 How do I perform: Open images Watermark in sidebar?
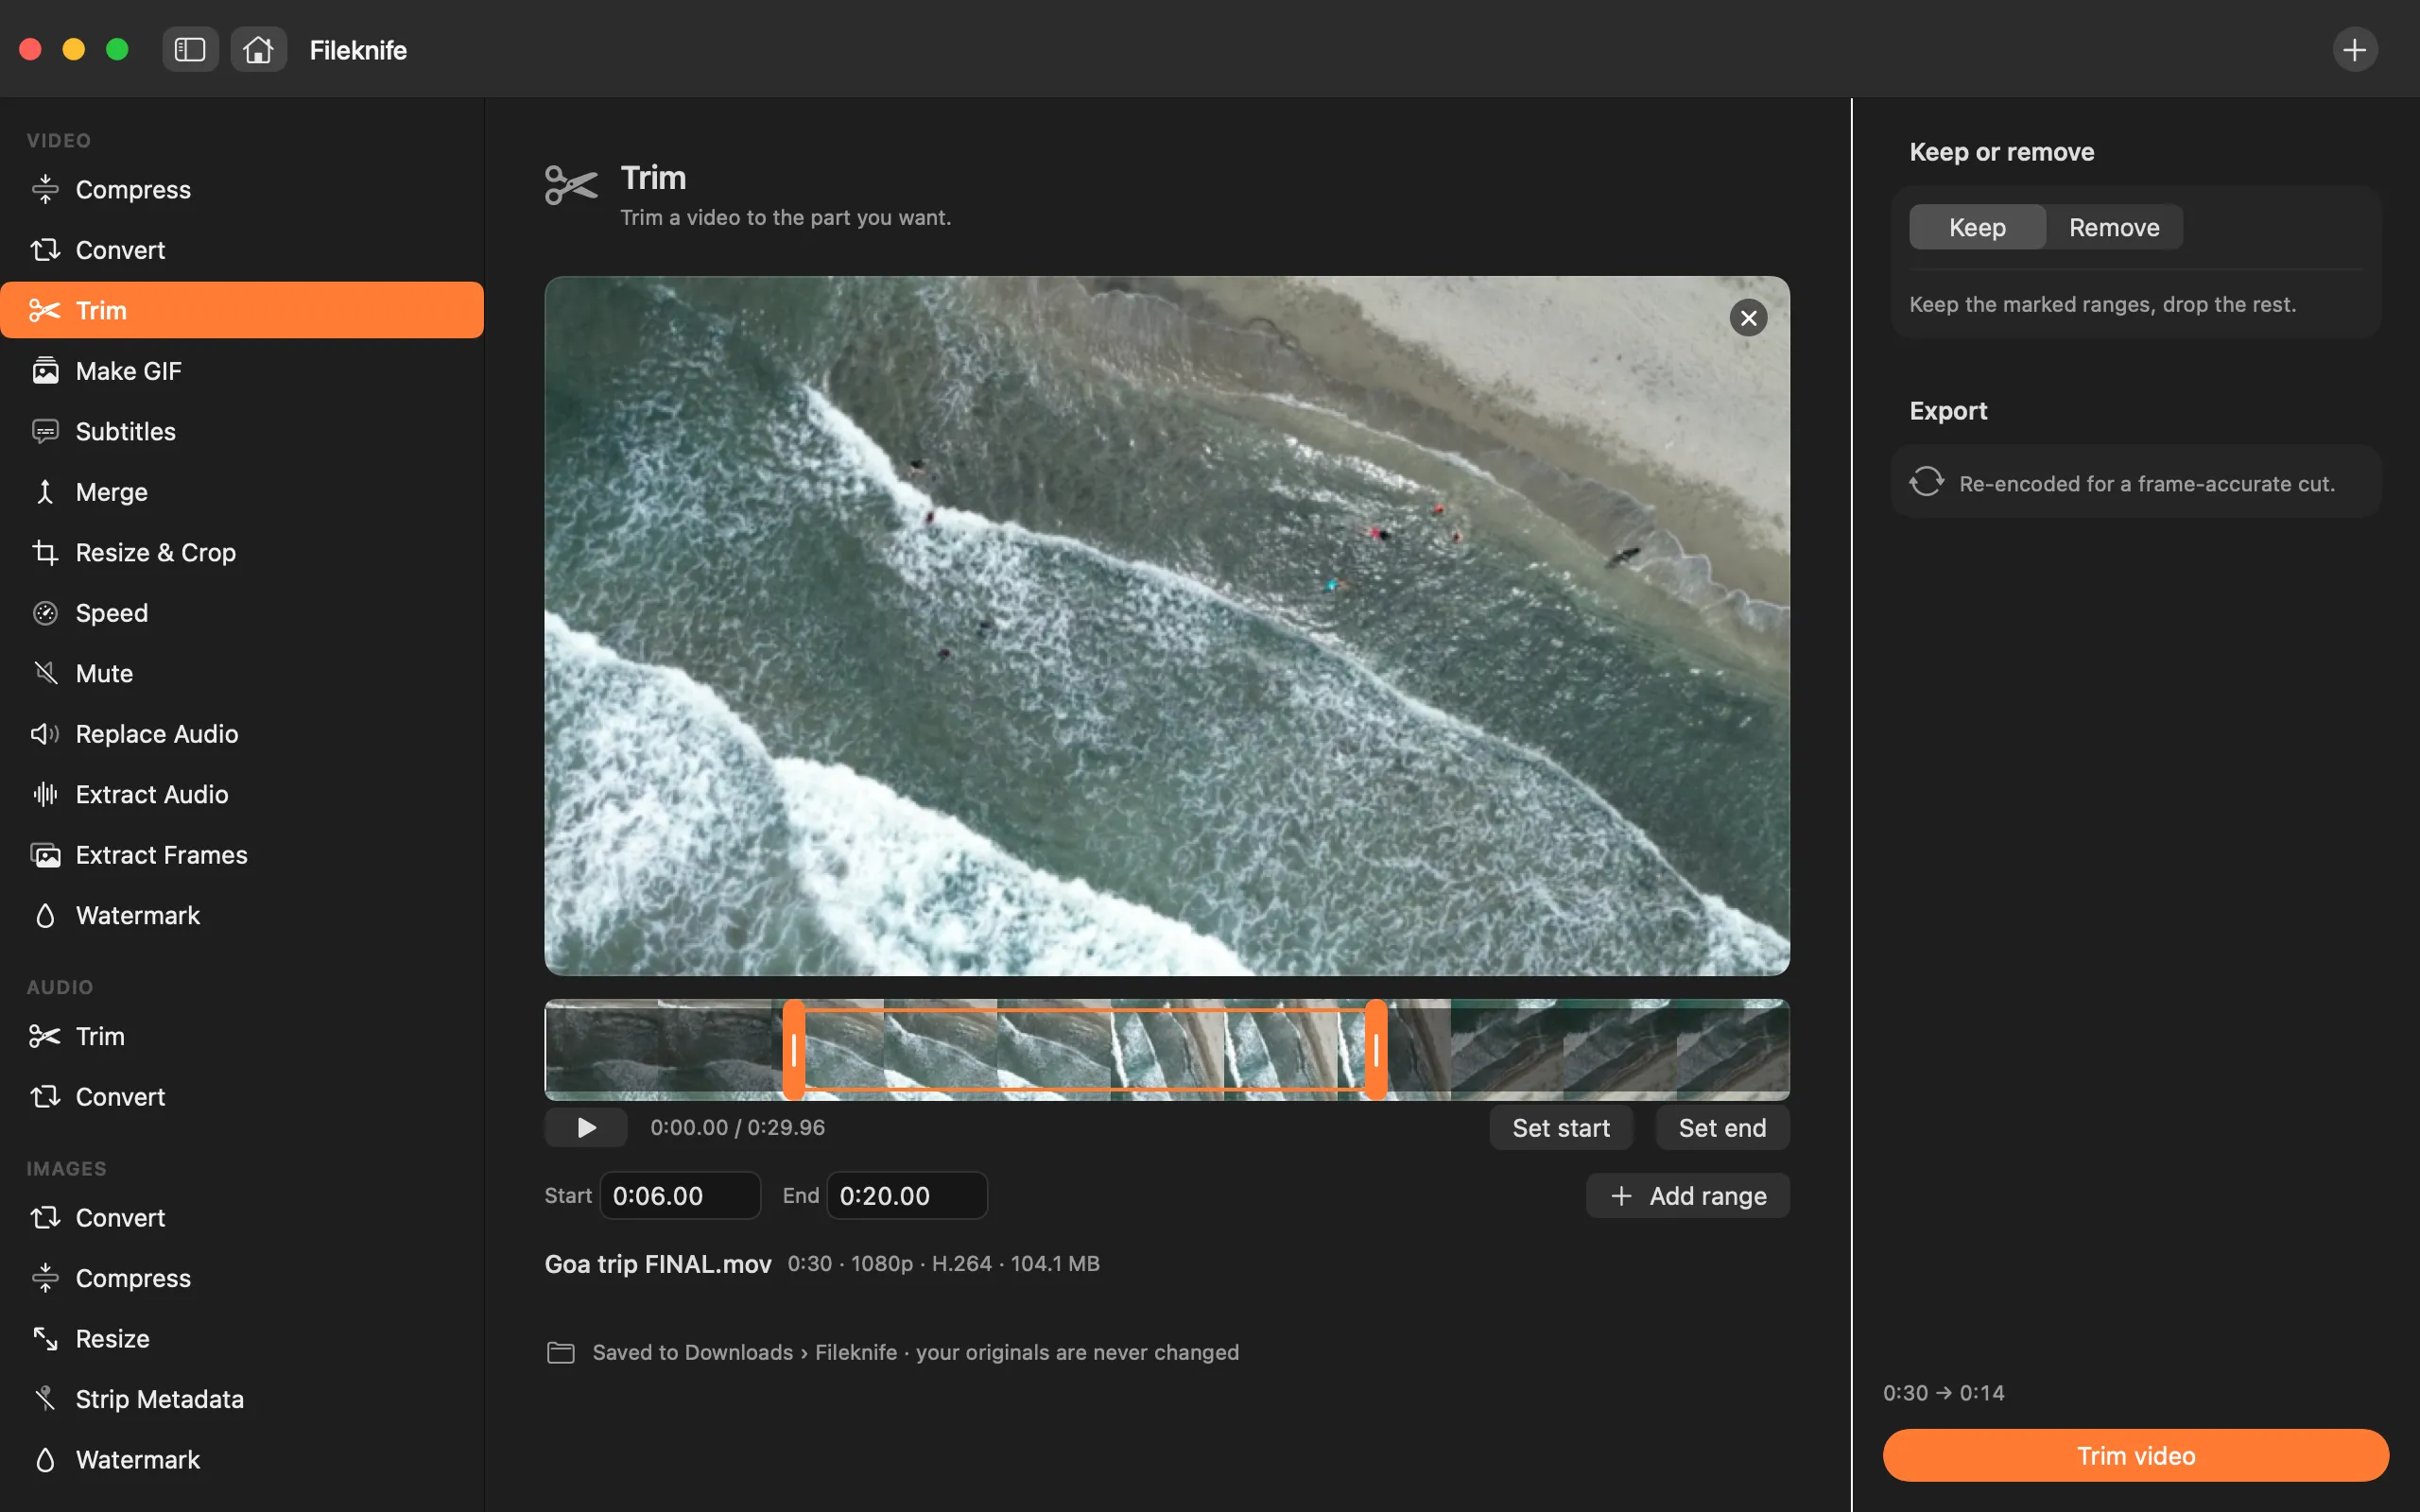[x=242, y=1460]
